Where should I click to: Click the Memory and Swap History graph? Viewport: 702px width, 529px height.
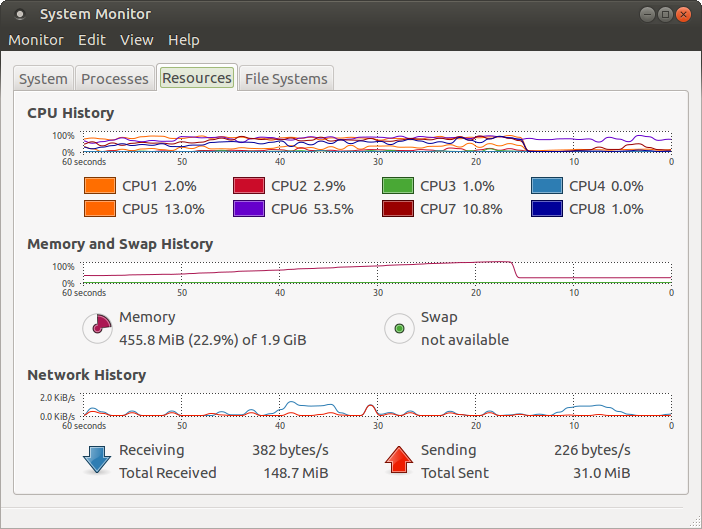click(377, 273)
